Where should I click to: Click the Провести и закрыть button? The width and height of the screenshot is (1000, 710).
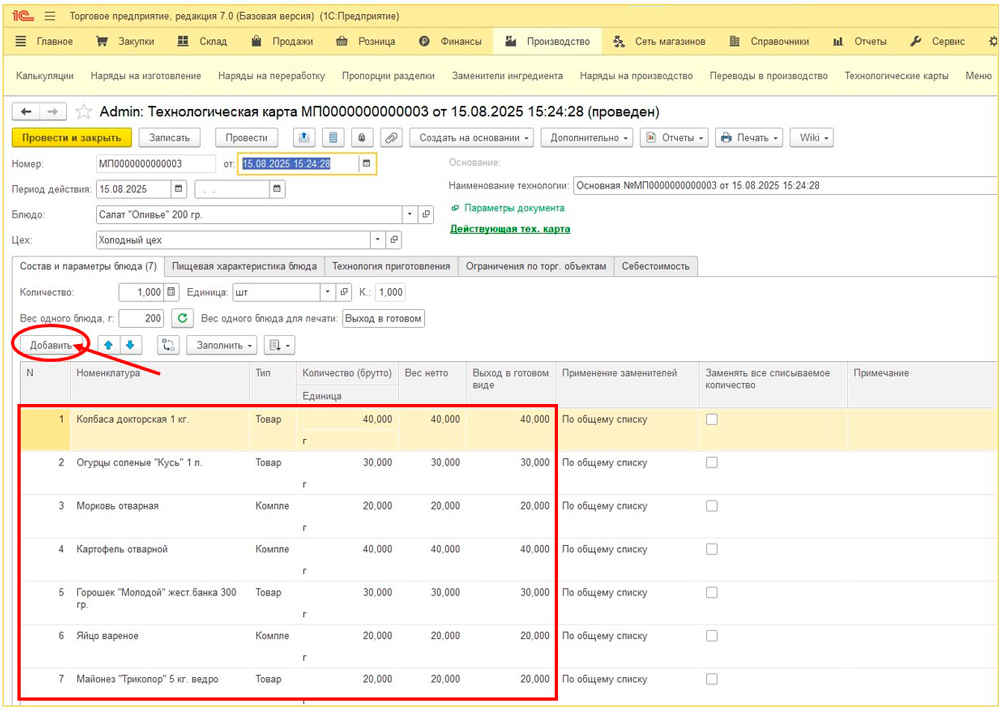click(71, 138)
